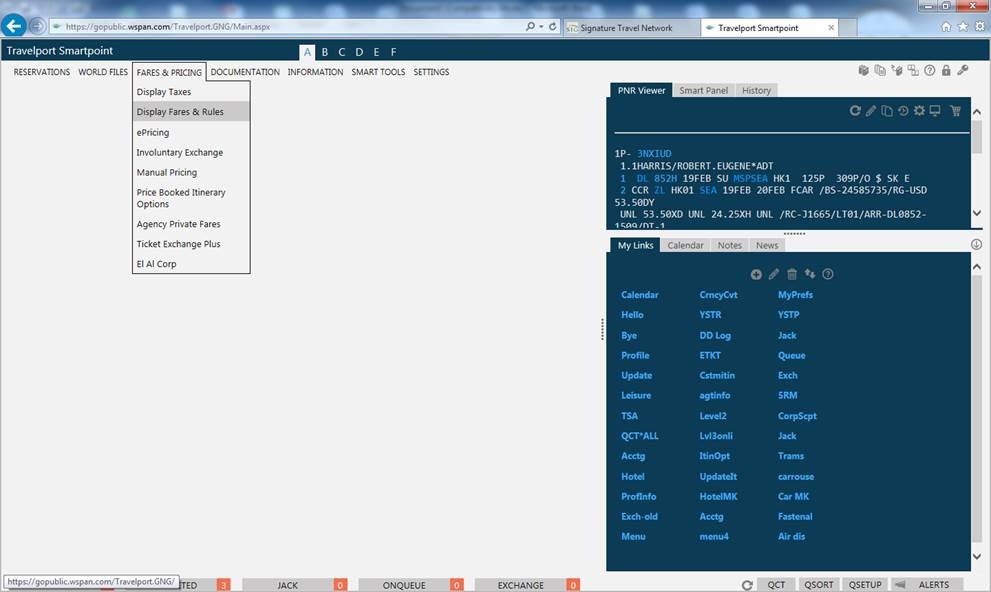Open the PNR history clock icon

903,111
